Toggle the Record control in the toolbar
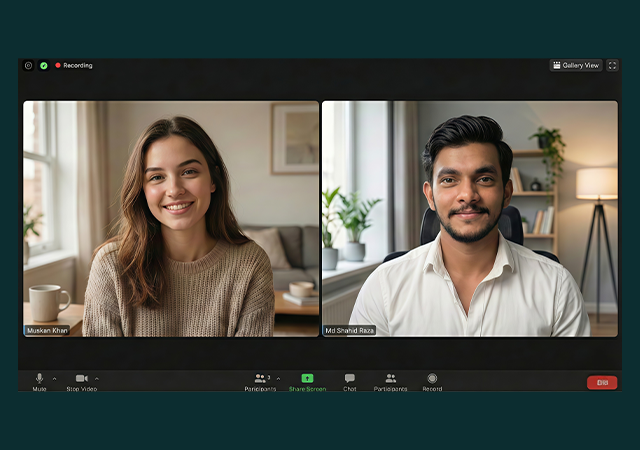The height and width of the screenshot is (450, 640). (432, 379)
